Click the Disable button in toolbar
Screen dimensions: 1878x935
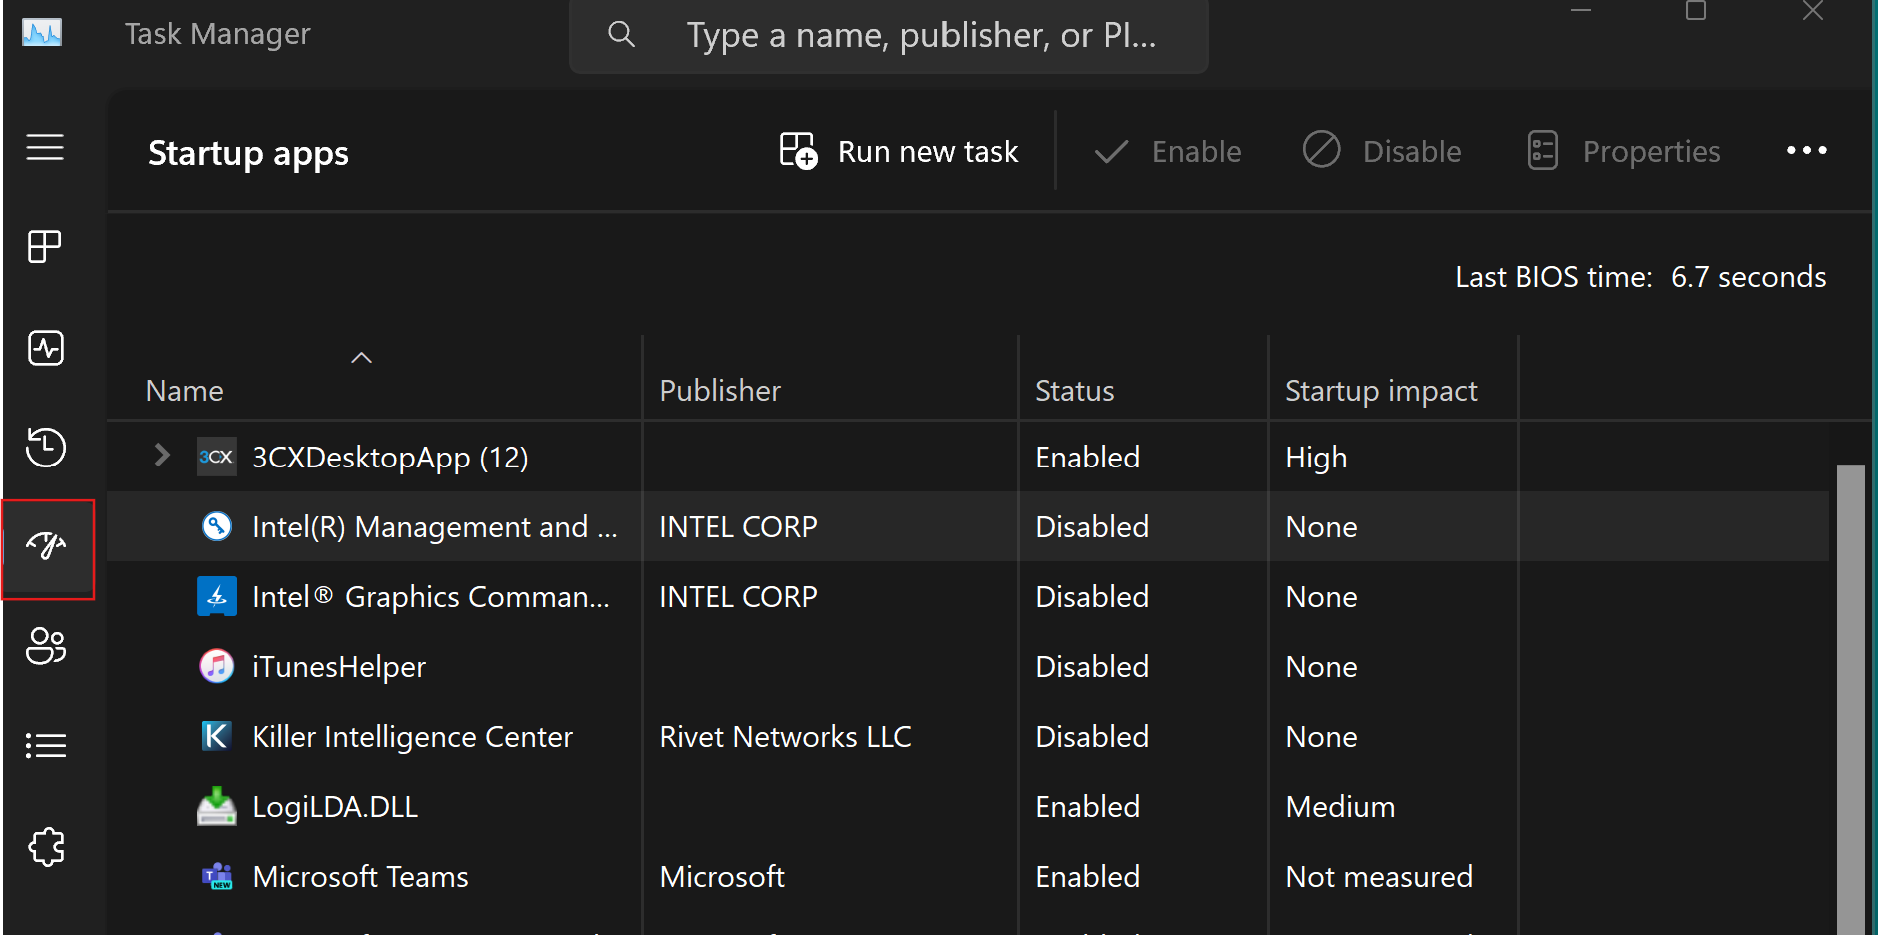1382,151
